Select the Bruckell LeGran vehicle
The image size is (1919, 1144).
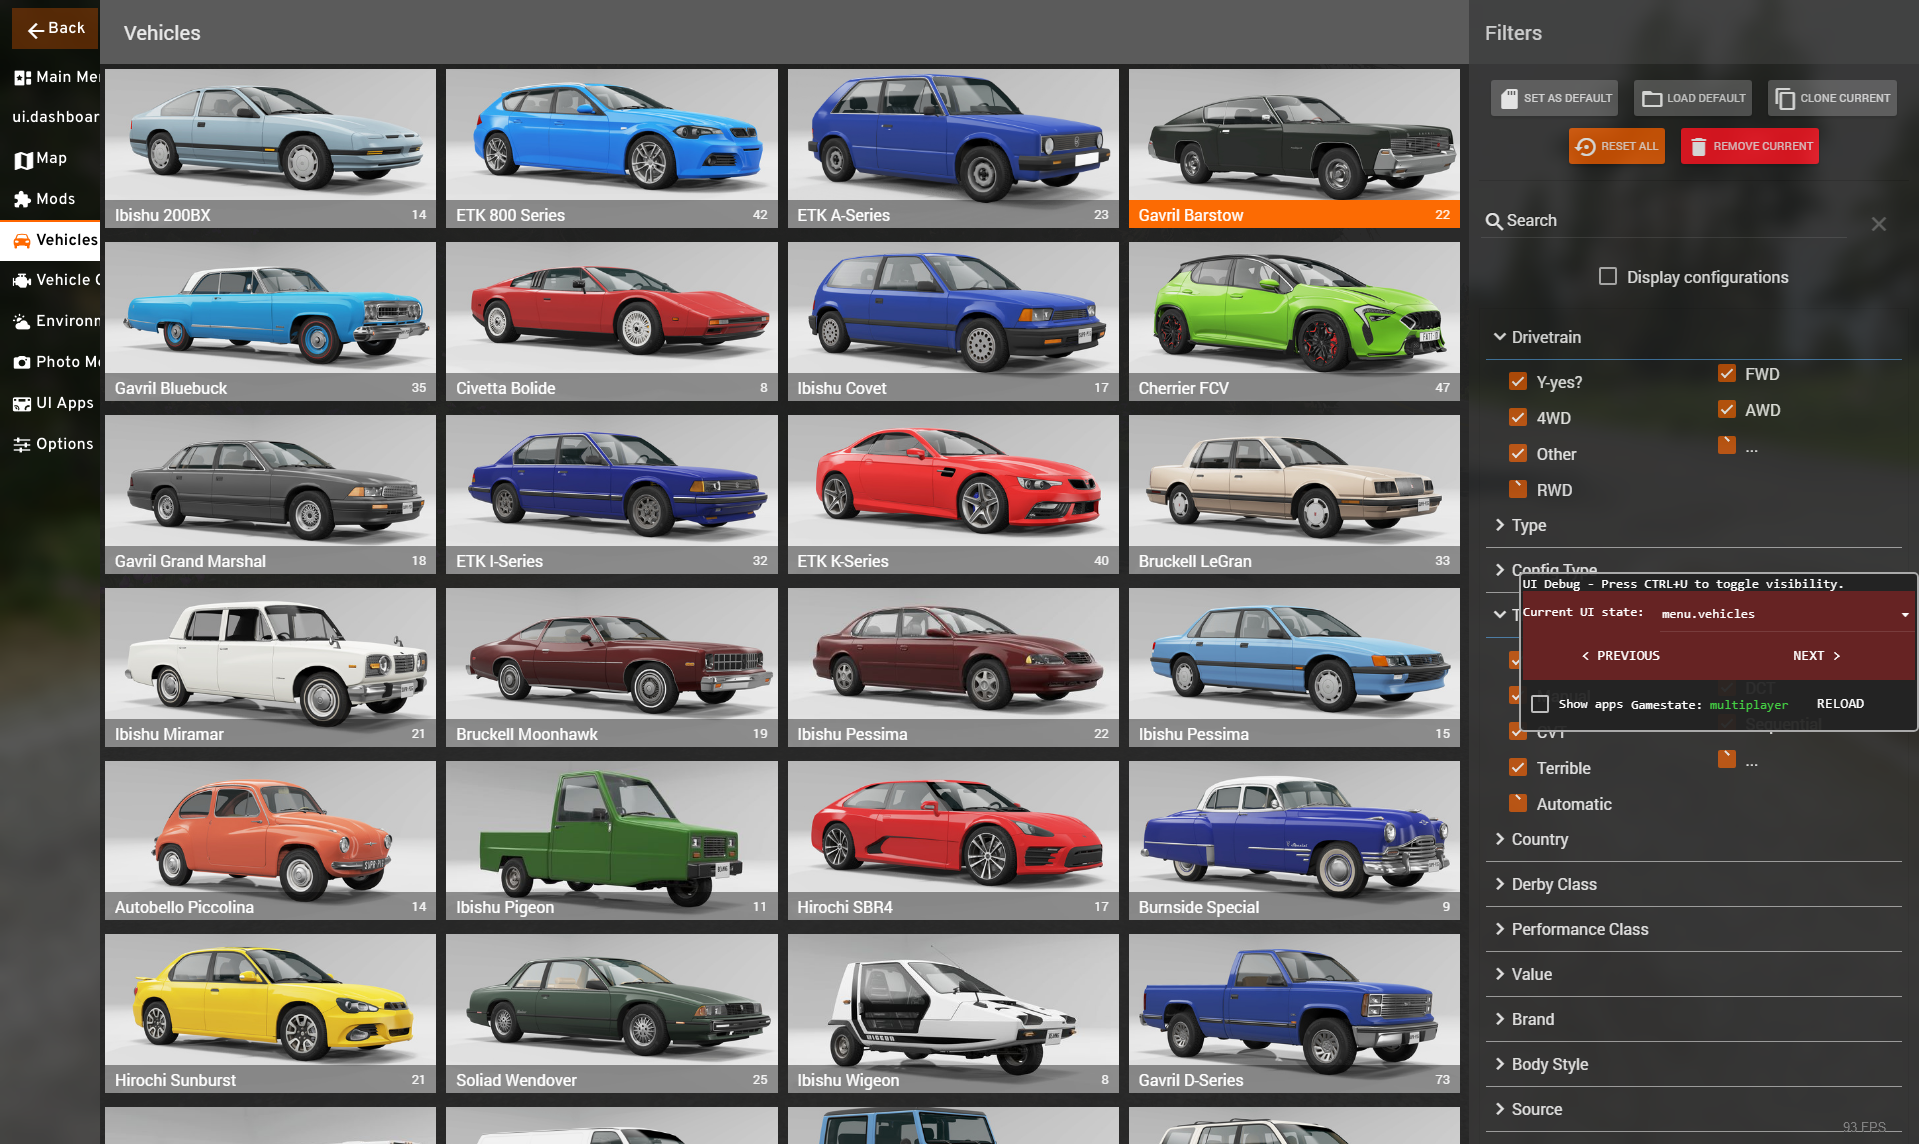(x=1294, y=494)
